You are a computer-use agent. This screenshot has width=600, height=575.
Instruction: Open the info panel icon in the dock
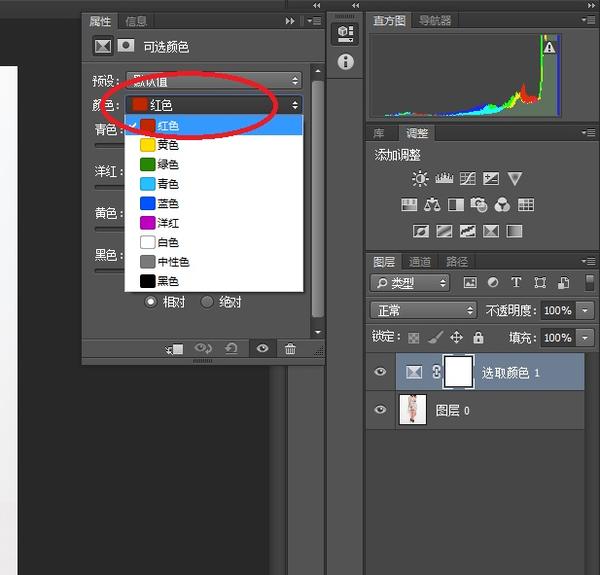346,62
